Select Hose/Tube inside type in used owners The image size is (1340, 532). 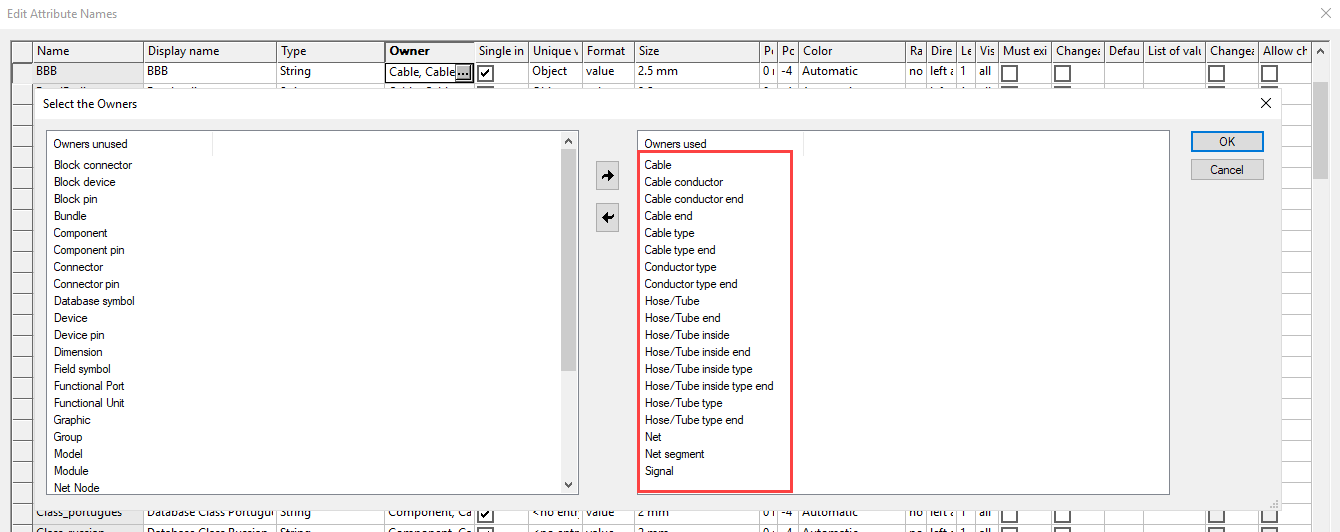click(x=698, y=369)
